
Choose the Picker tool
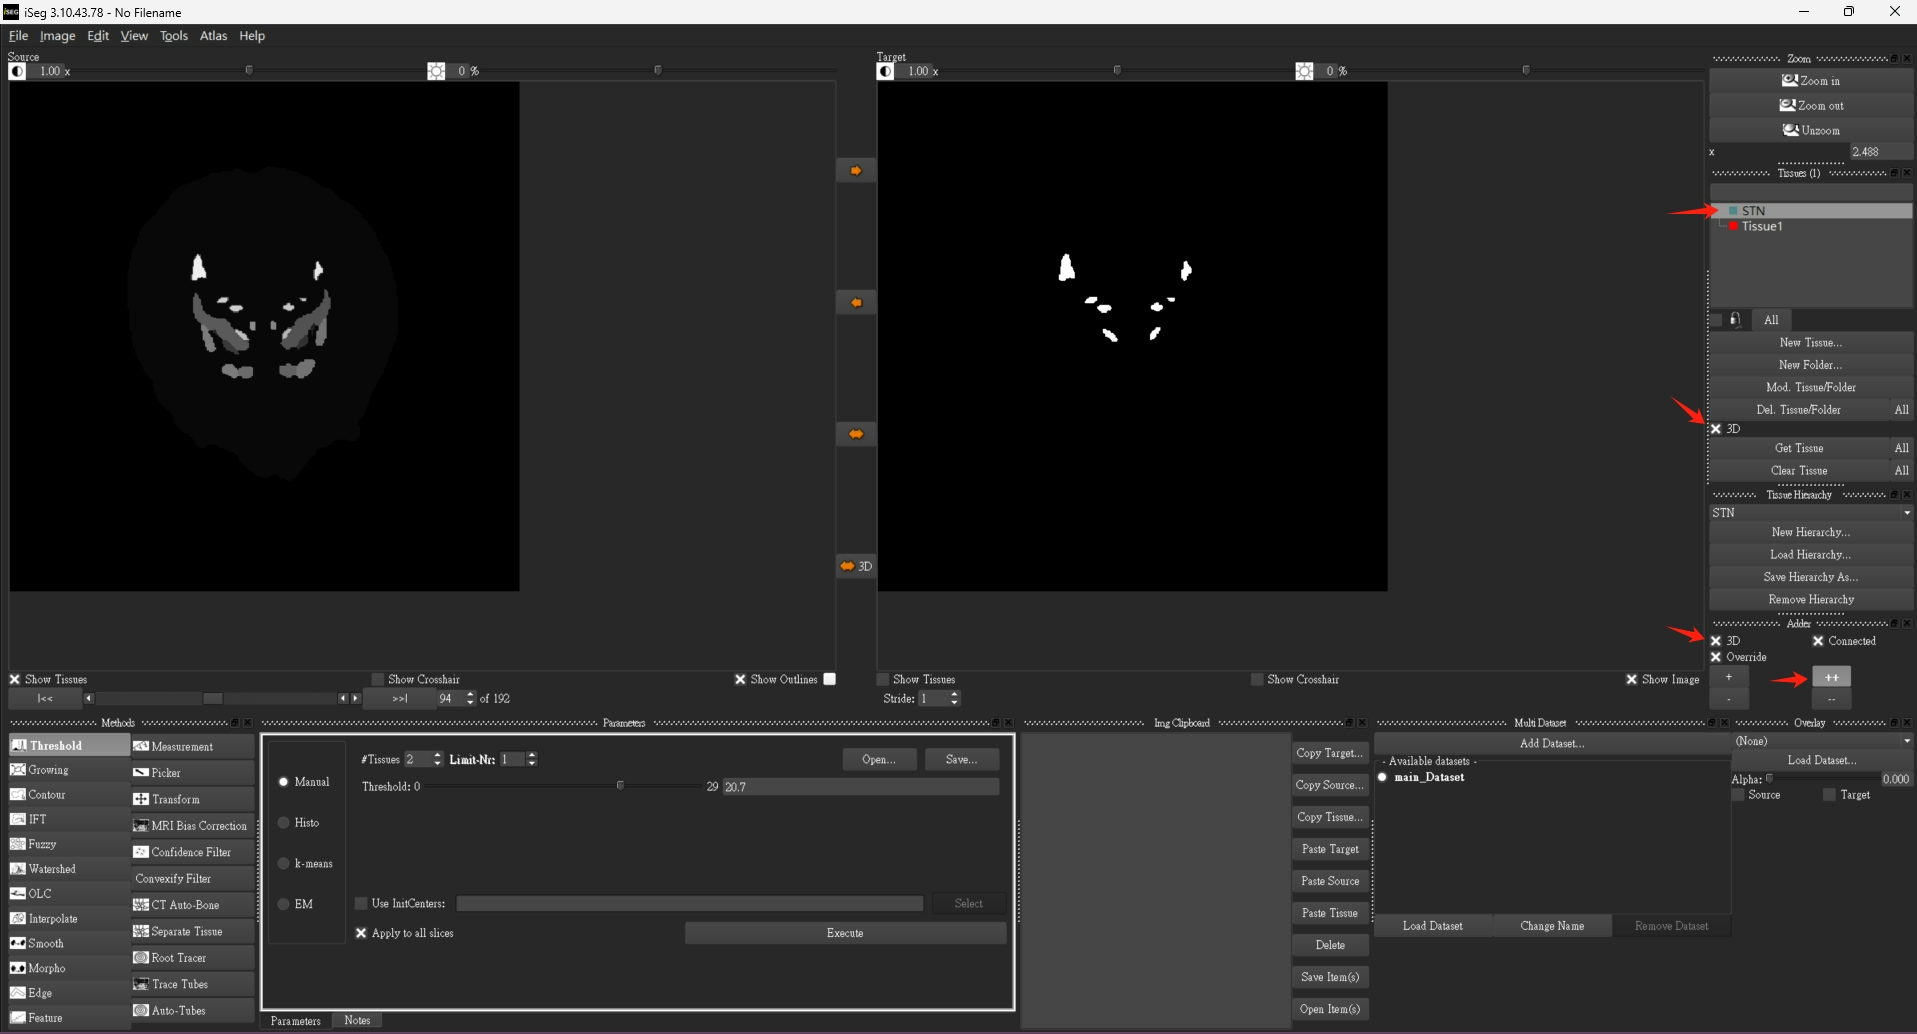(165, 773)
